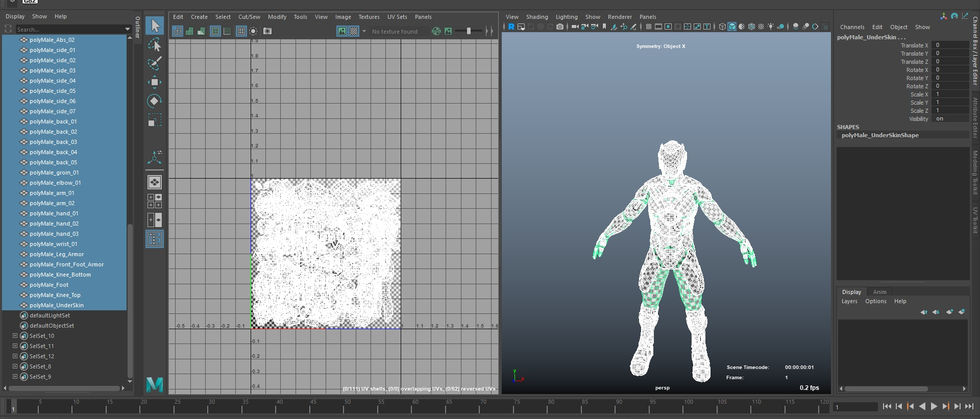Activate the Lasso select tool
This screenshot has height=419, width=980.
(154, 45)
